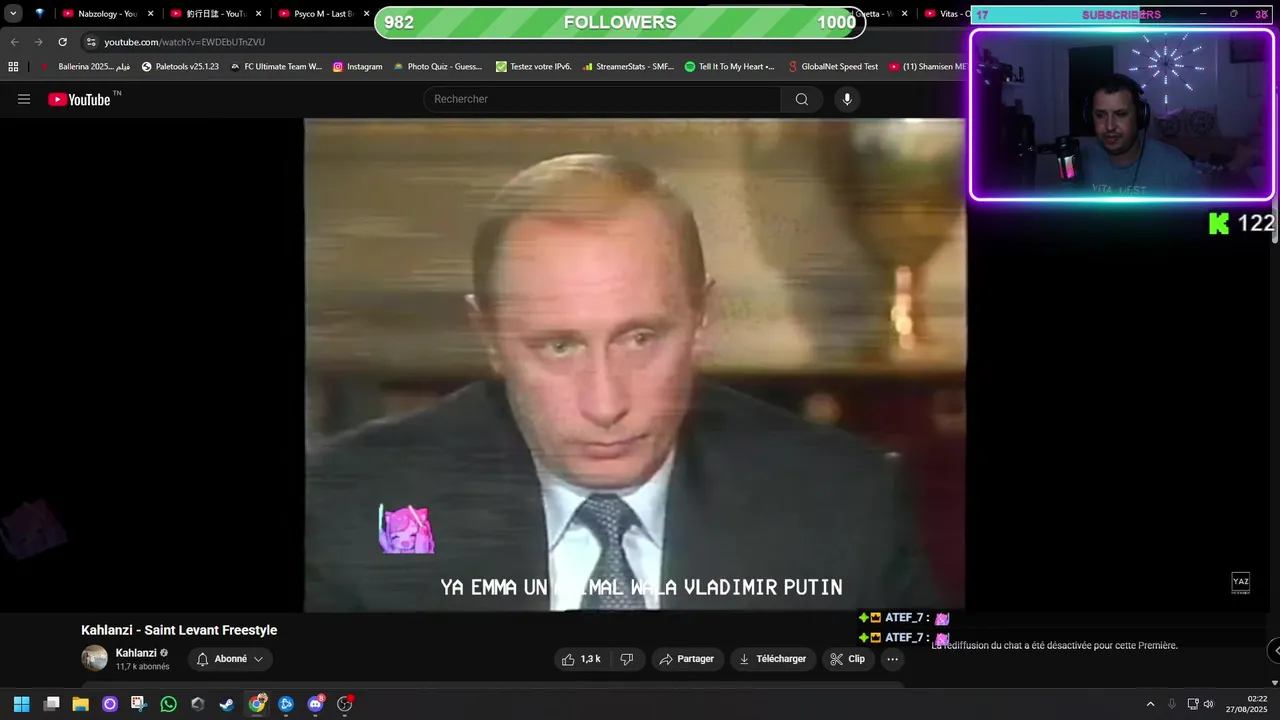The image size is (1280, 720).
Task: Open the Chrome apps grid
Action: pyautogui.click(x=13, y=67)
